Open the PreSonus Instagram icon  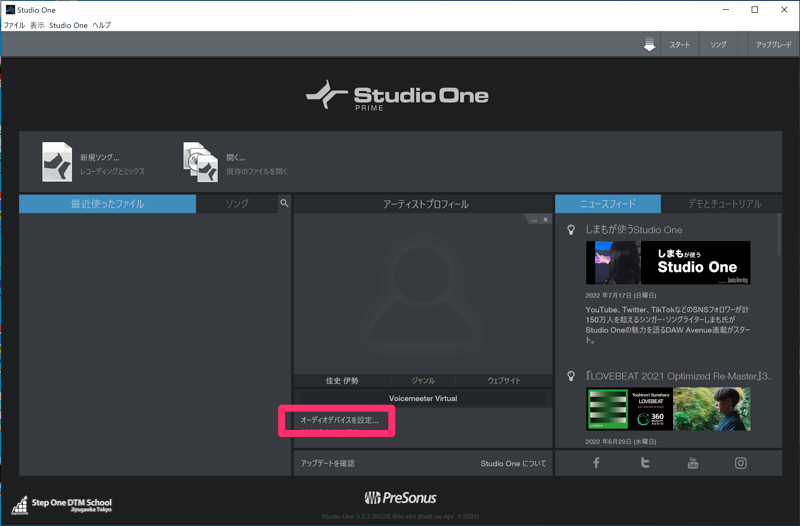coord(741,463)
